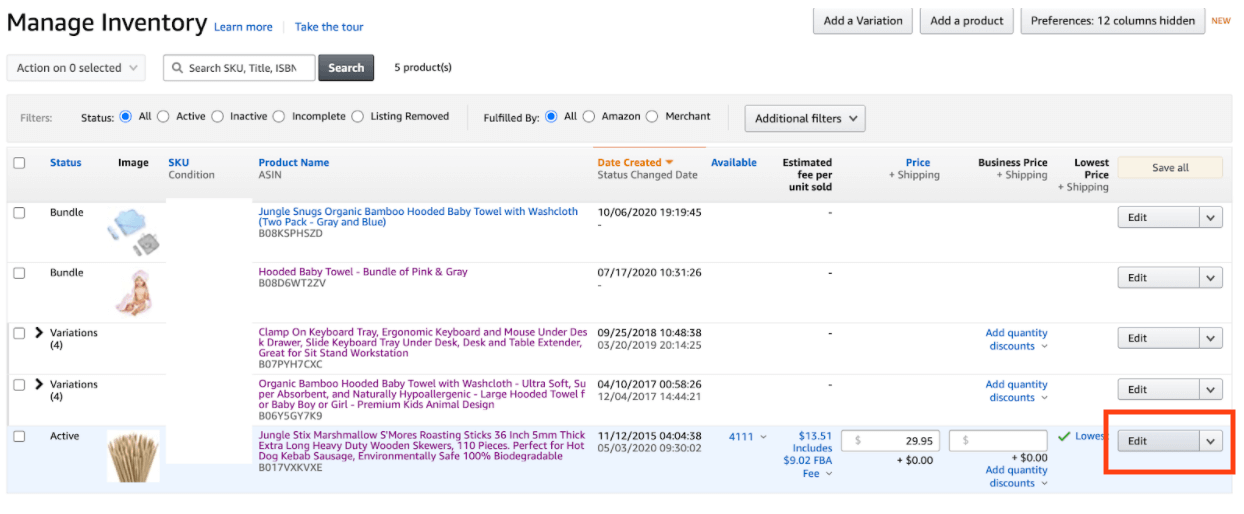This screenshot has width=1244, height=514.
Task: Click the wooden roasting sticks product image
Action: point(133,458)
